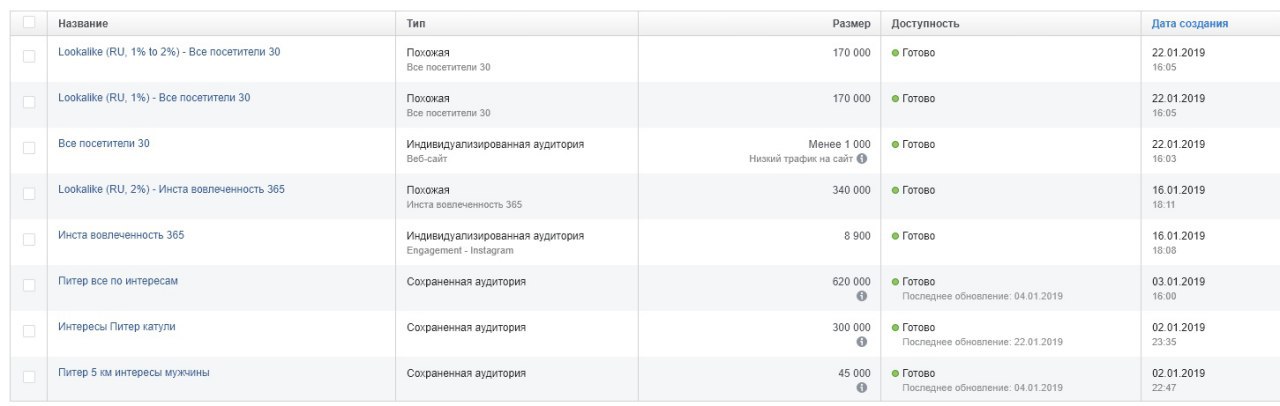
Task: Click green Готово status of Все посетители 30
Action: coord(914,144)
